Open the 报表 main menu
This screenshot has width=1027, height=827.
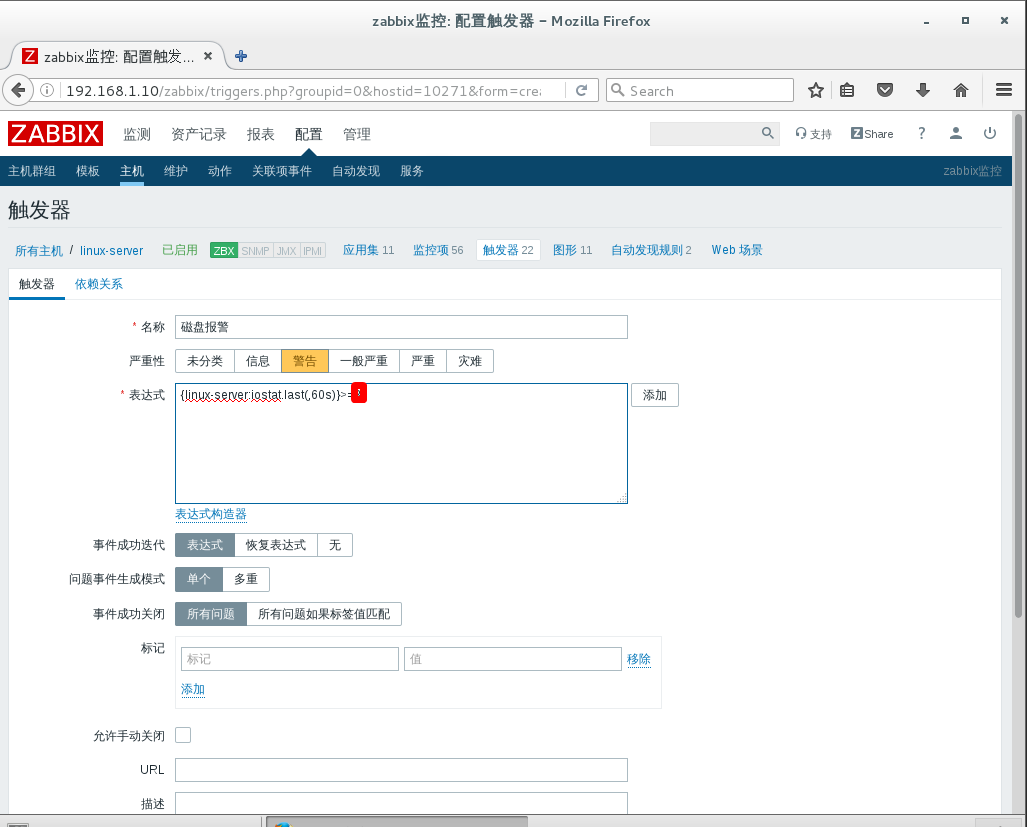(x=261, y=134)
